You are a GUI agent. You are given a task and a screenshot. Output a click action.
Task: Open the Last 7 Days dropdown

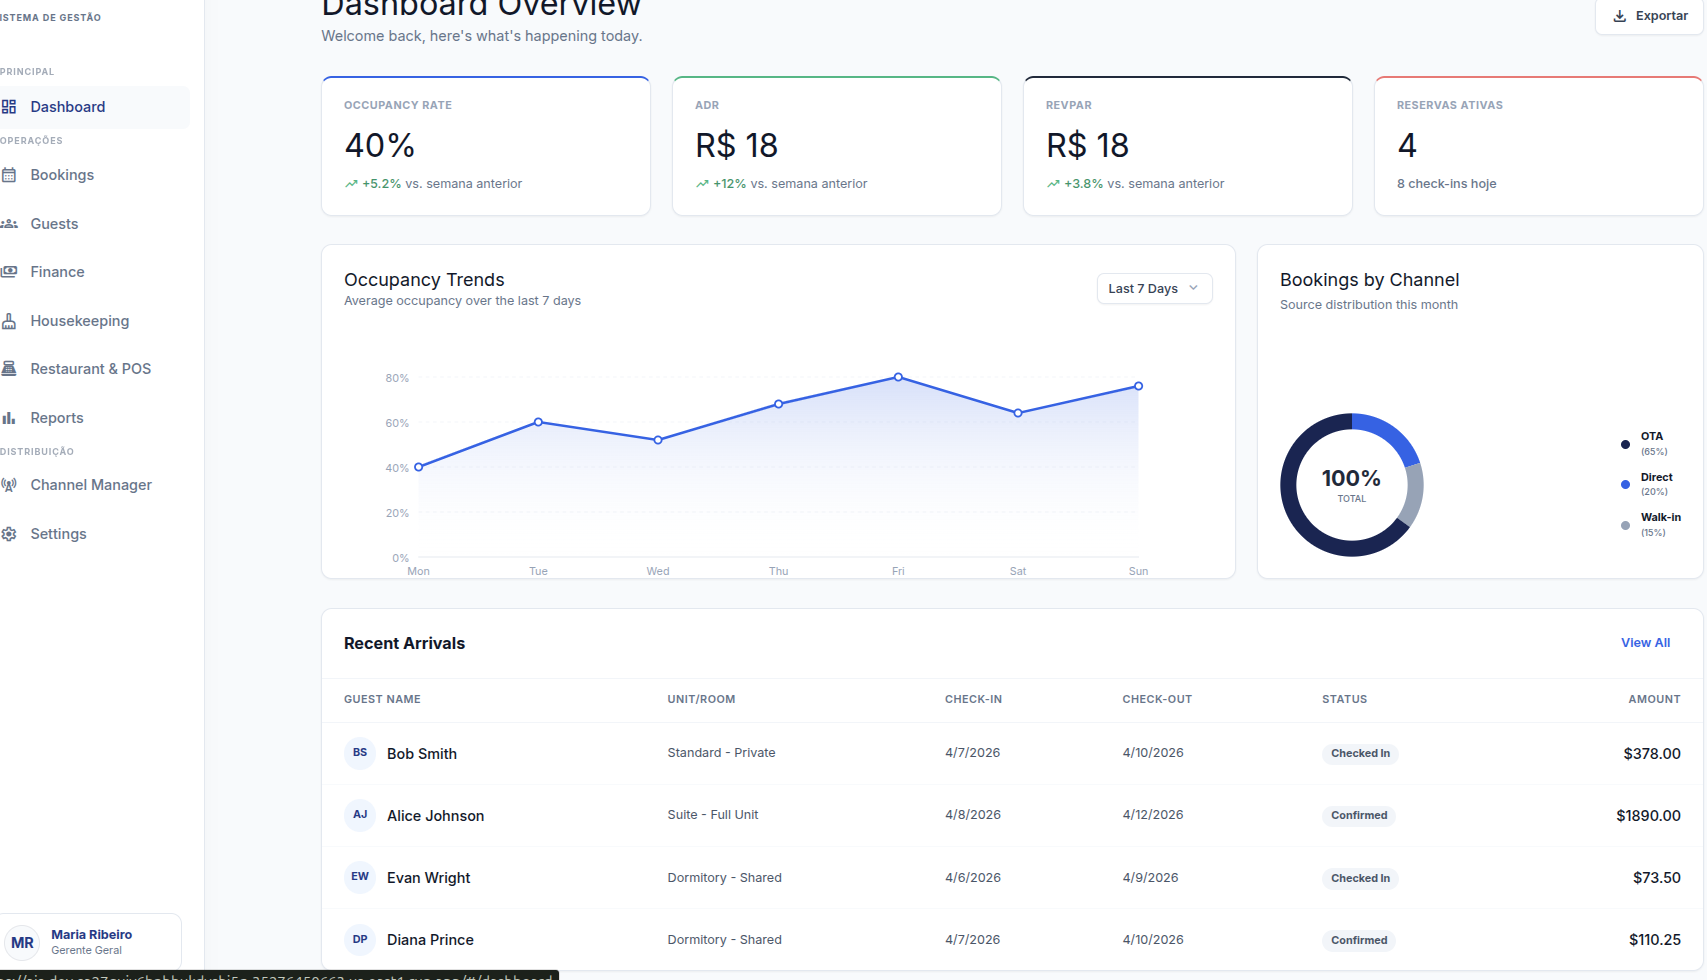click(x=1154, y=289)
